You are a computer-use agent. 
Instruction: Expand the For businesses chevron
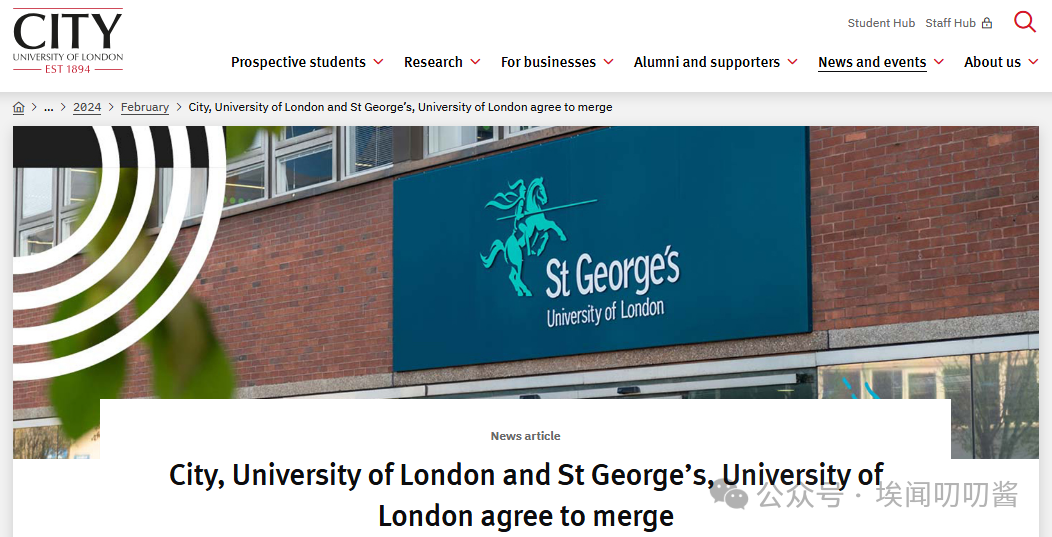[x=609, y=62]
